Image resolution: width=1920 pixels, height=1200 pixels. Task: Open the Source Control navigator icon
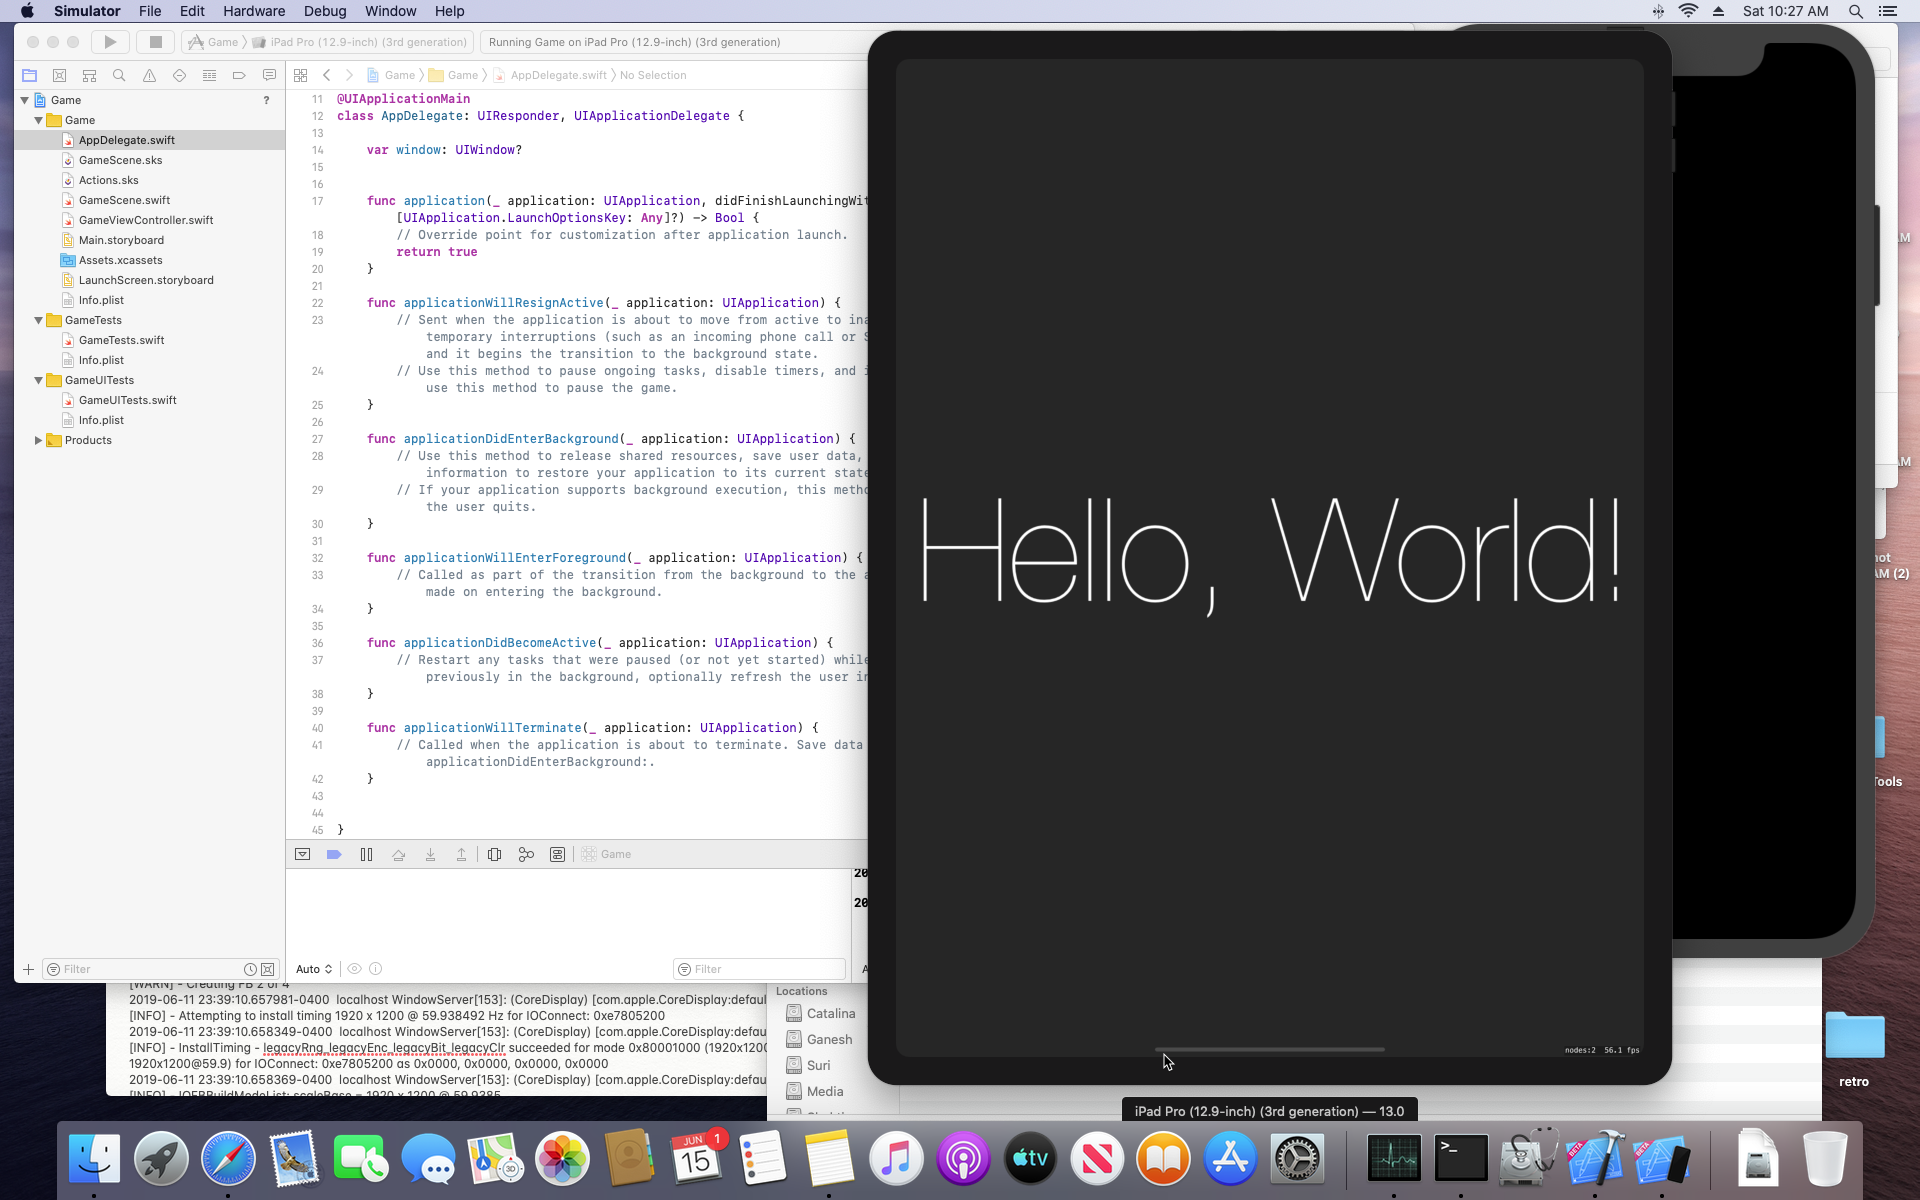(x=59, y=75)
